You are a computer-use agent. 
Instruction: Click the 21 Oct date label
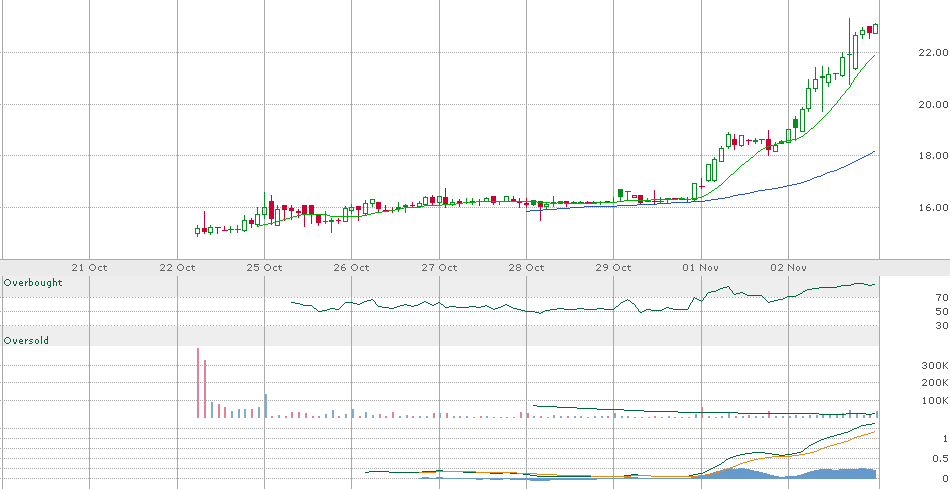pyautogui.click(x=89, y=267)
